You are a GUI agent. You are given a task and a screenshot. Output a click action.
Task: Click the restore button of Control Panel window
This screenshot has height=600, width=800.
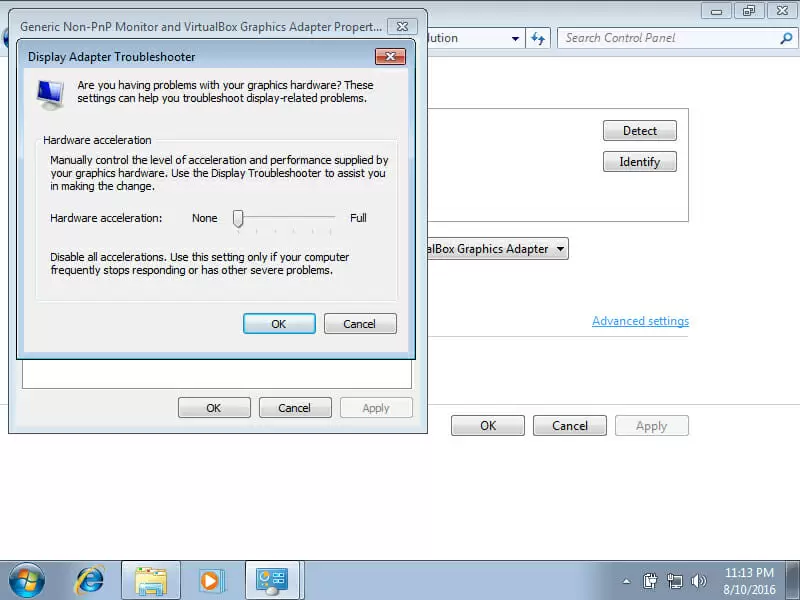(749, 11)
